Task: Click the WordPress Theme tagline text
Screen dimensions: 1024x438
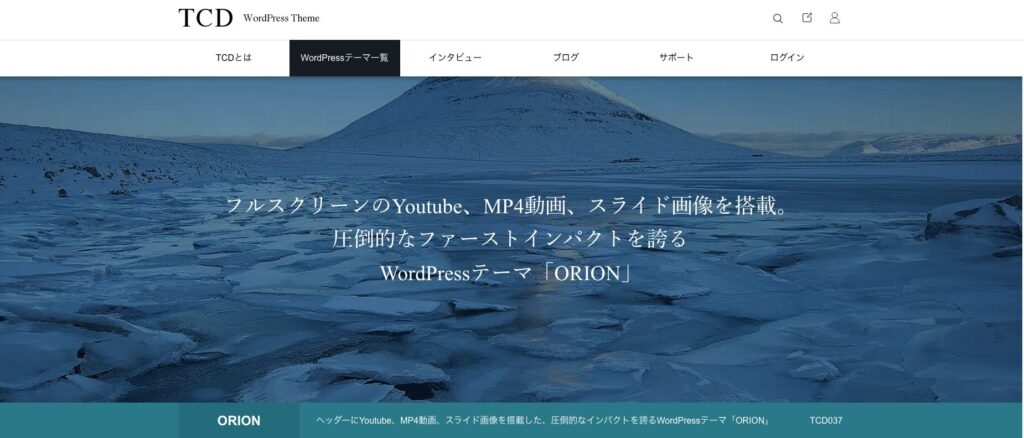Action: (x=281, y=18)
